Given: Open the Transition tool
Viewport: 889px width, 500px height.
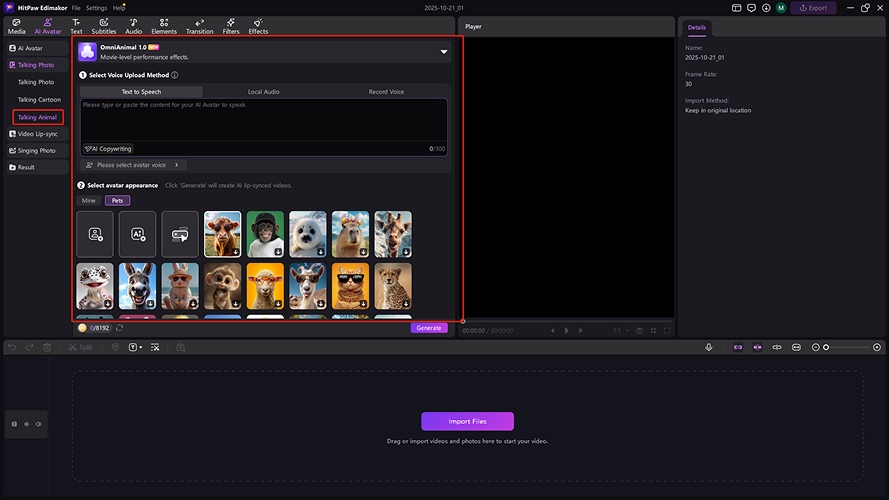Looking at the screenshot, I should click(x=199, y=26).
